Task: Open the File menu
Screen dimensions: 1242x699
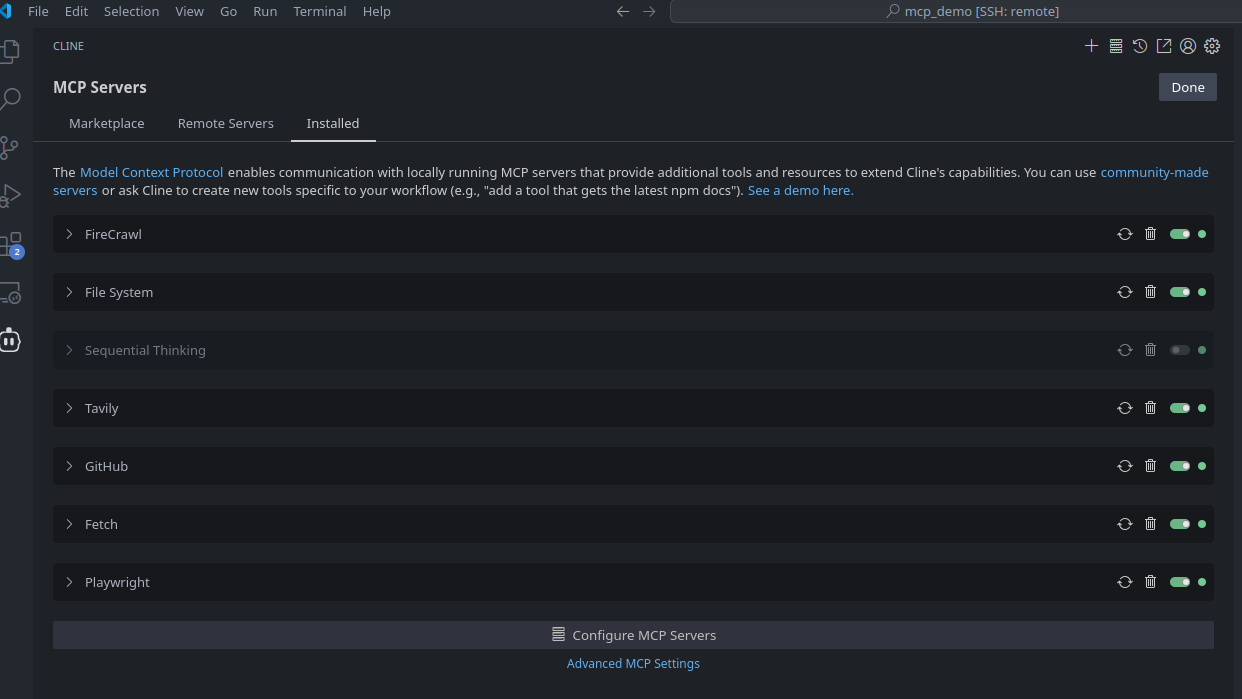Action: (38, 11)
